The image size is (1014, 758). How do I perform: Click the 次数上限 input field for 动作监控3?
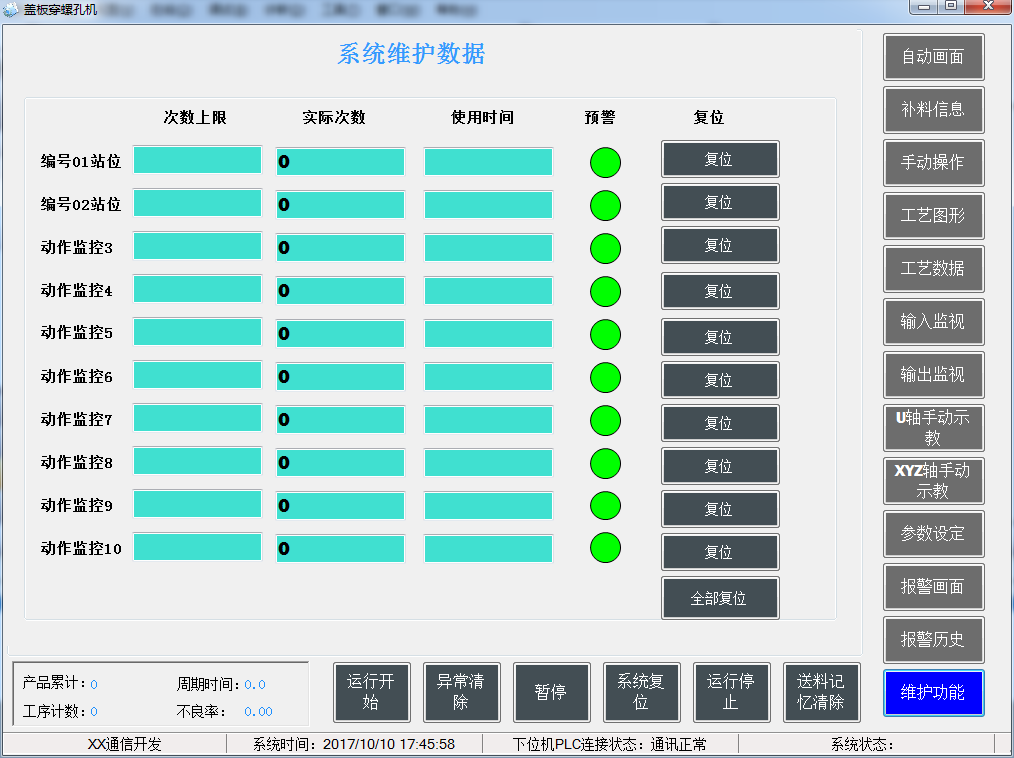click(197, 246)
